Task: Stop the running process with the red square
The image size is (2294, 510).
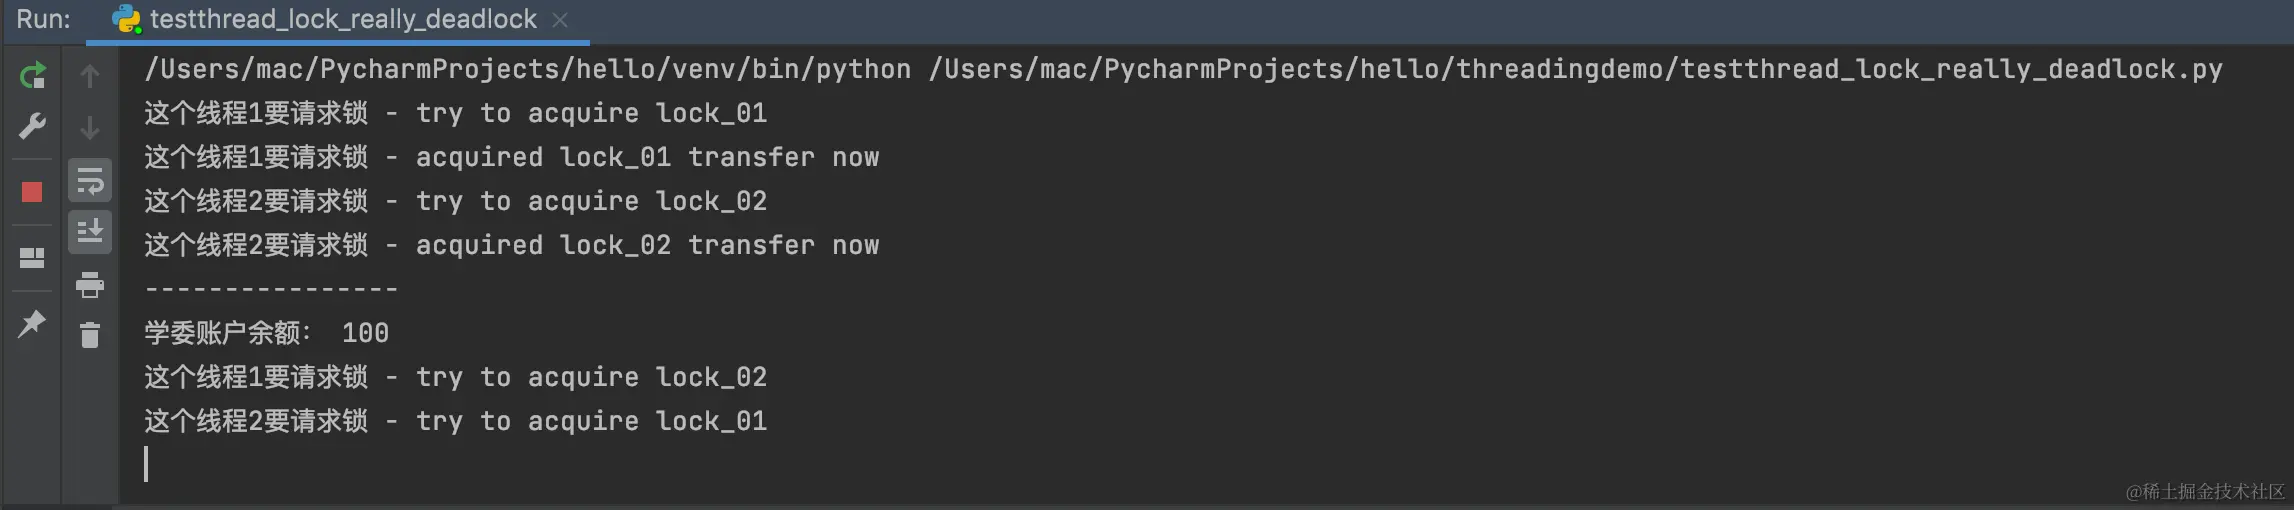Action: click(x=32, y=192)
